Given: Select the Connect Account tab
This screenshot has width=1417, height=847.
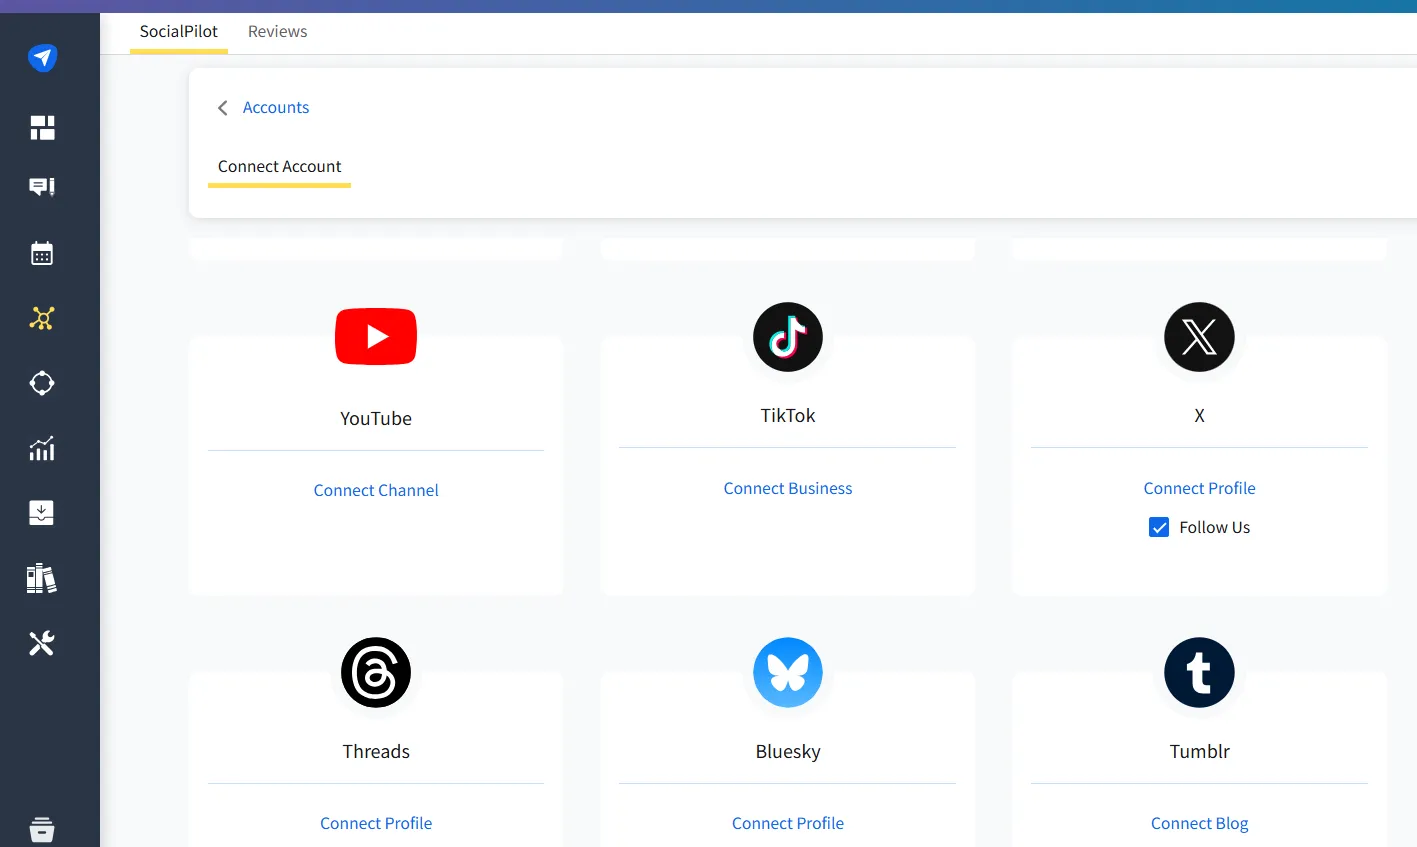Looking at the screenshot, I should point(279,166).
